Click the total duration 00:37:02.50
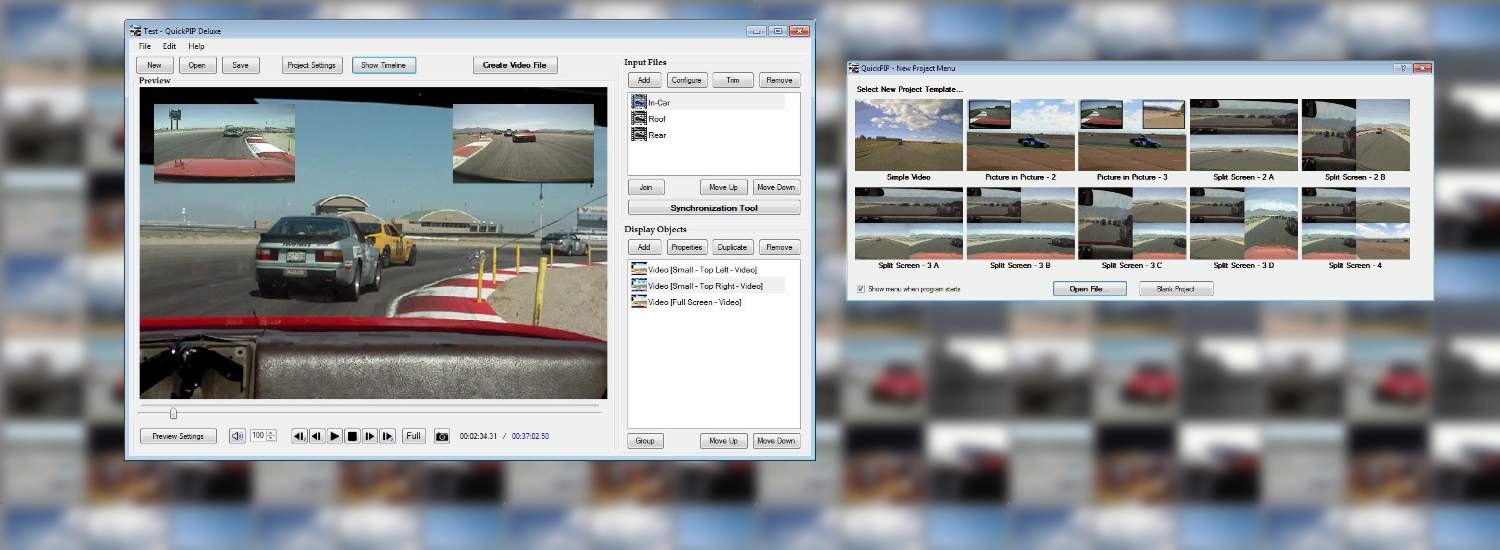This screenshot has width=1500, height=550. 530,436
